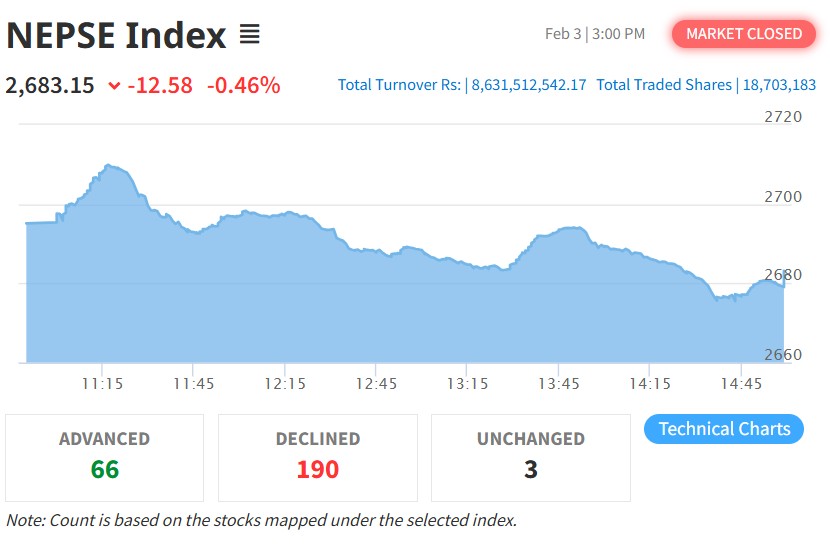This screenshot has width=830, height=558.
Task: Open Technical Charts
Action: [x=724, y=429]
